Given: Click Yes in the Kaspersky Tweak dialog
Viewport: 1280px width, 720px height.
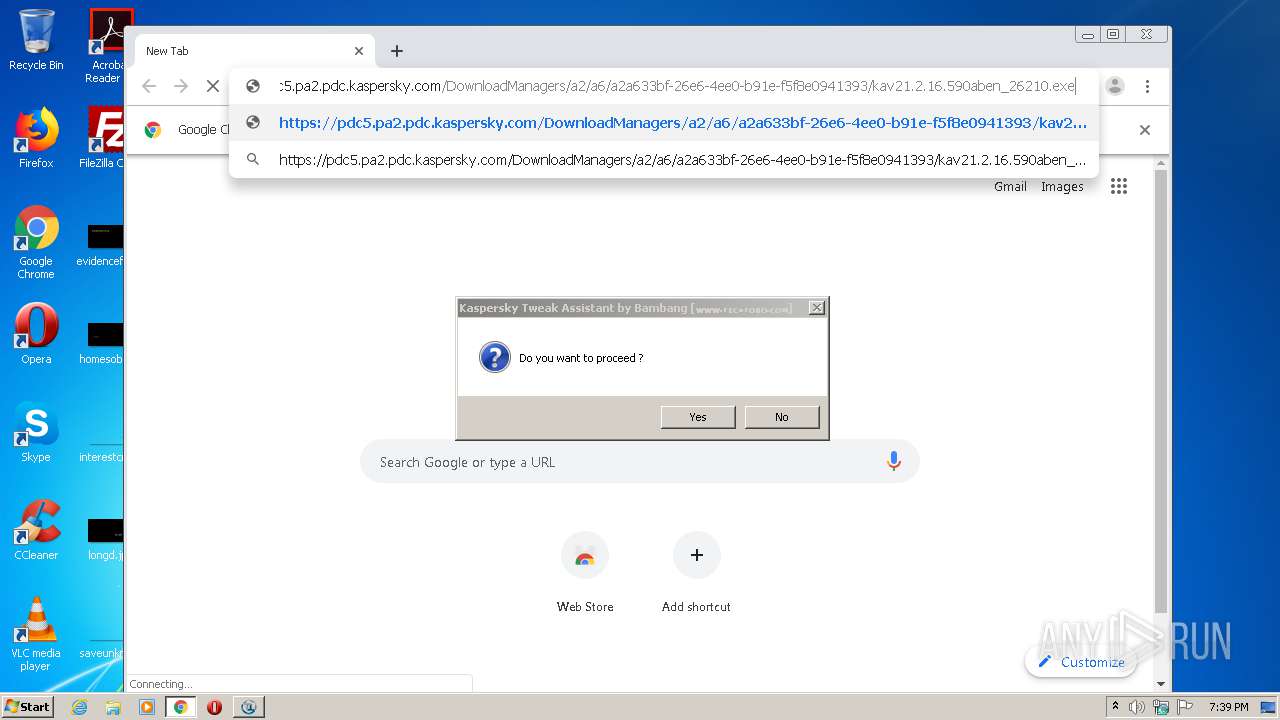Looking at the screenshot, I should 698,417.
